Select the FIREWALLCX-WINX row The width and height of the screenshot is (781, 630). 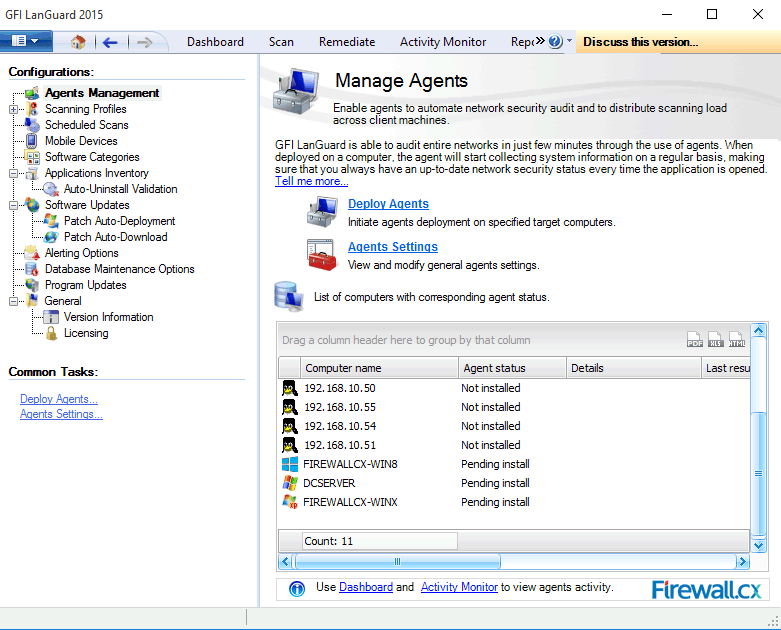[x=514, y=502]
